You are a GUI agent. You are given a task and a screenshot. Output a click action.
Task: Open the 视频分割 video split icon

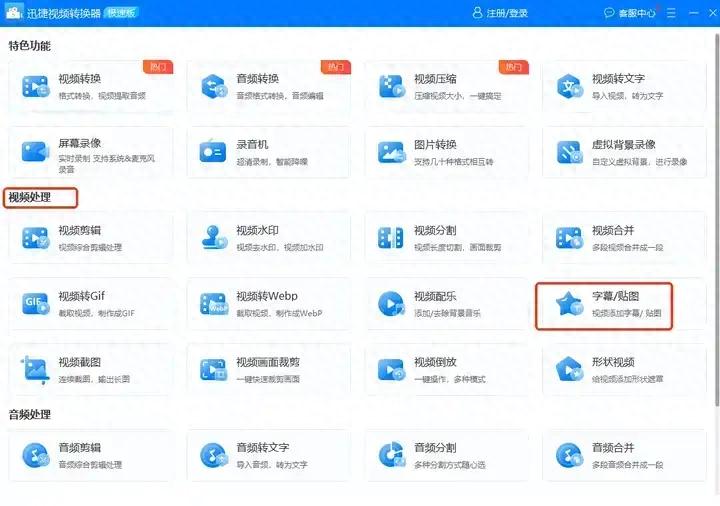pyautogui.click(x=391, y=238)
